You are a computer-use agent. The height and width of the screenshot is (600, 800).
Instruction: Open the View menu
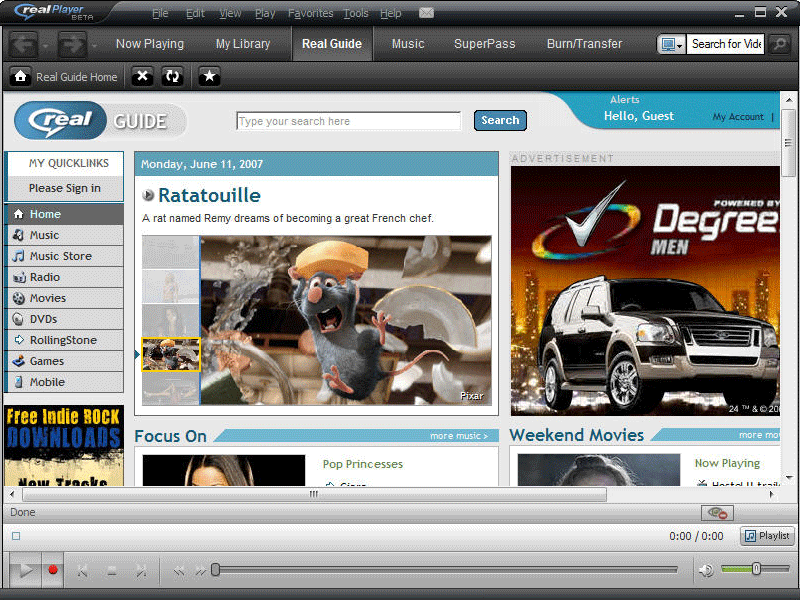(x=230, y=13)
